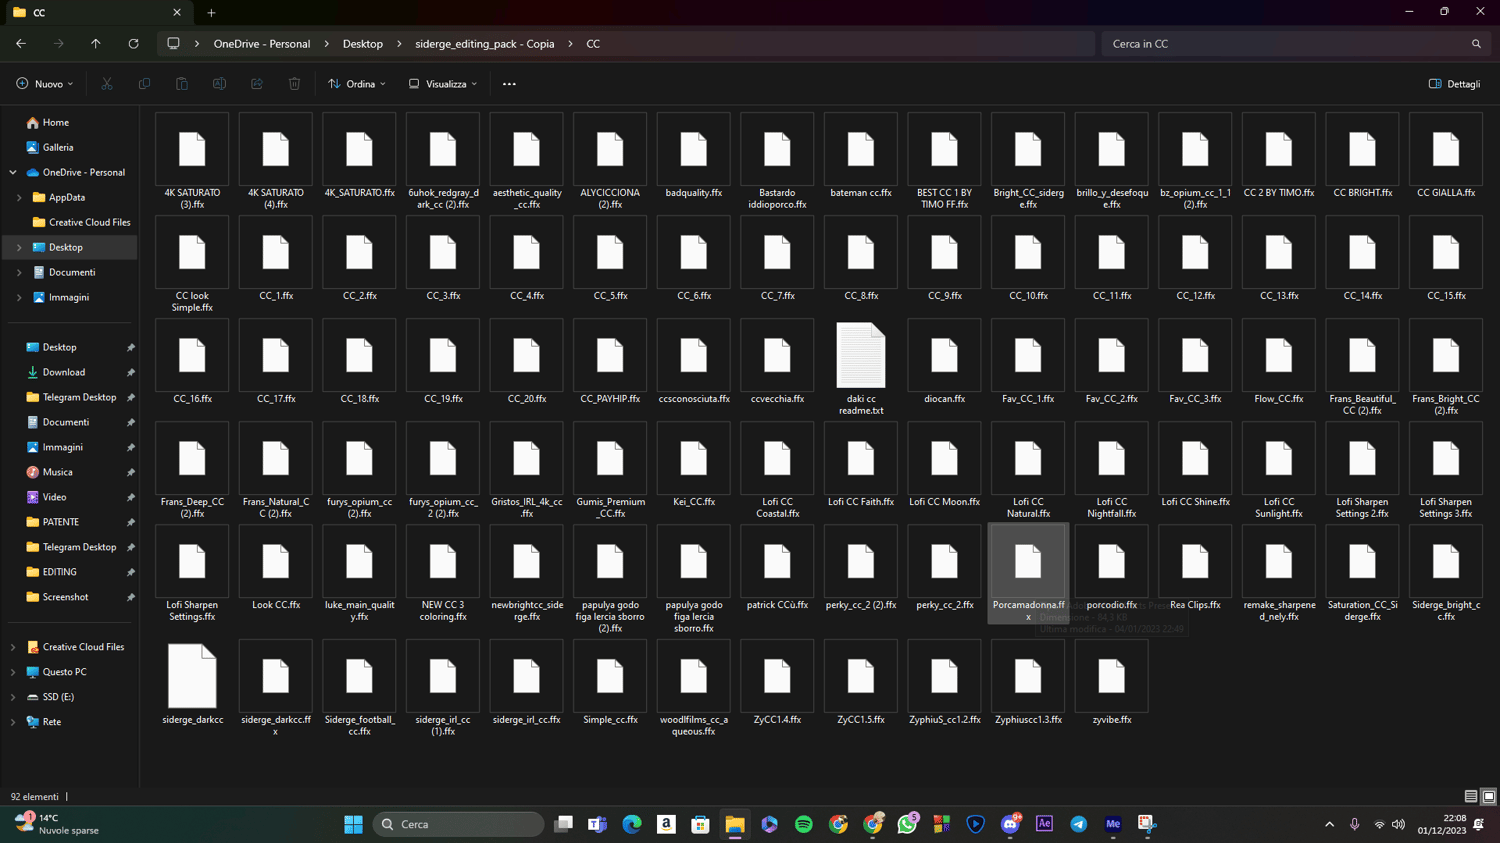This screenshot has width=1500, height=843.
Task: Open the Ordina sort dropdown
Action: (356, 84)
